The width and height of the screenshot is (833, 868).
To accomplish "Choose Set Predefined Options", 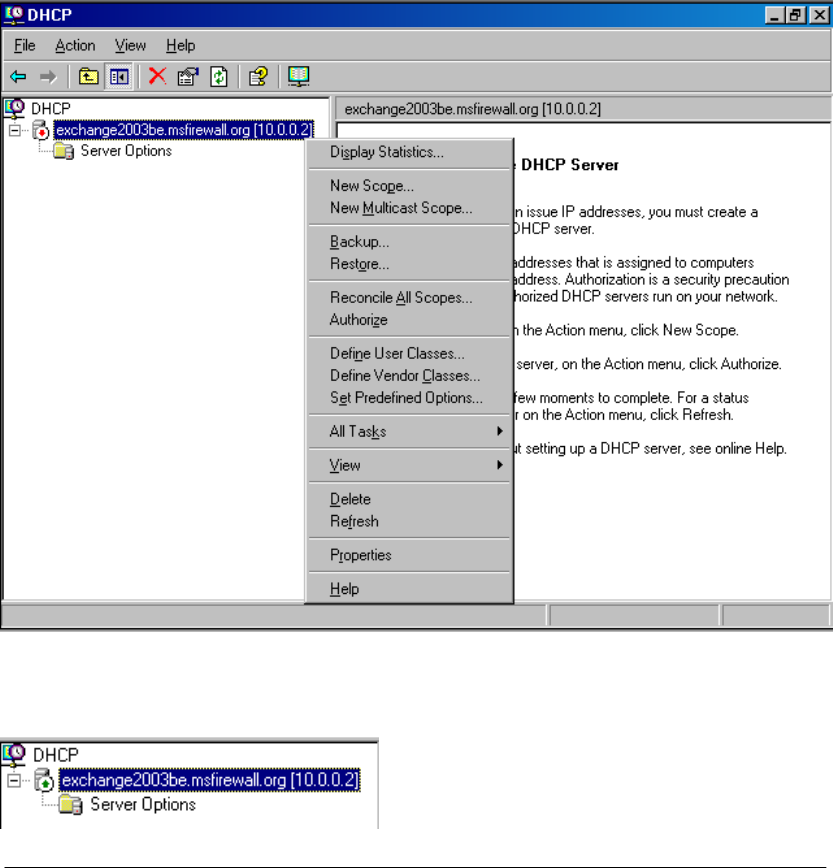I will [x=409, y=397].
